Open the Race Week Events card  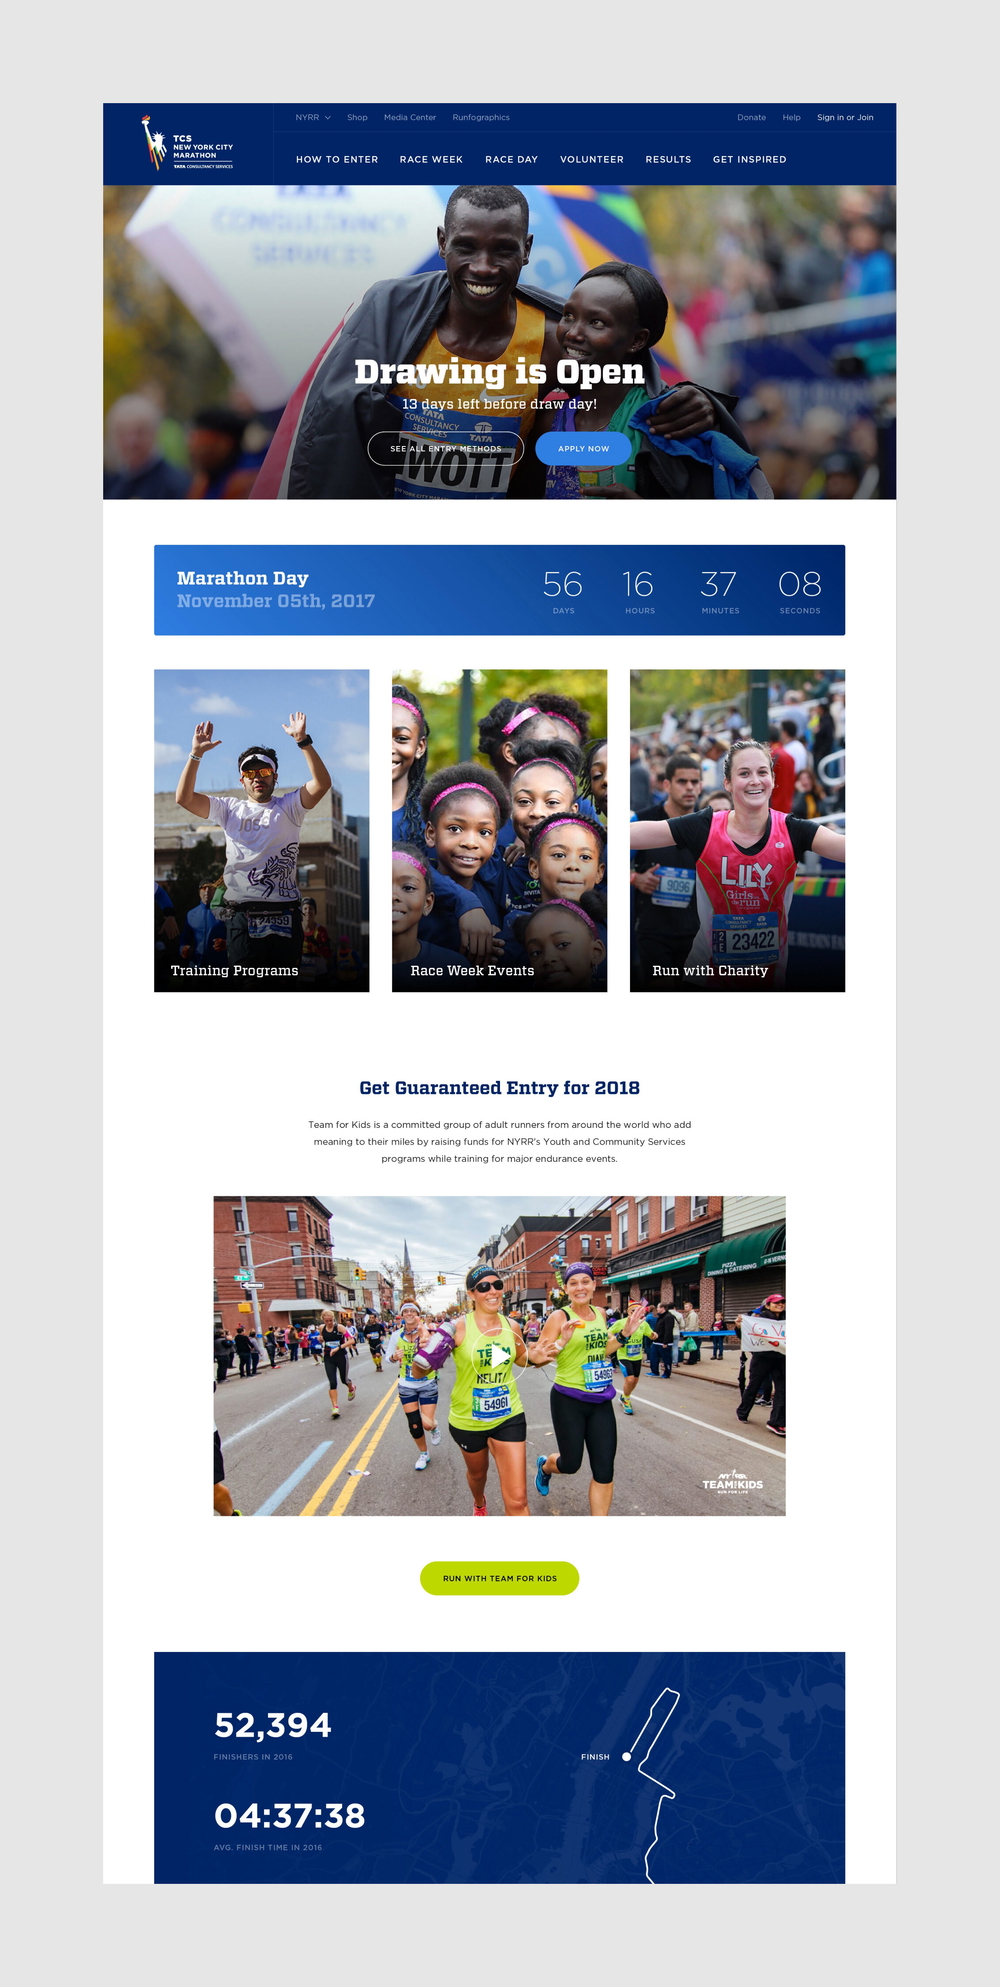(499, 830)
